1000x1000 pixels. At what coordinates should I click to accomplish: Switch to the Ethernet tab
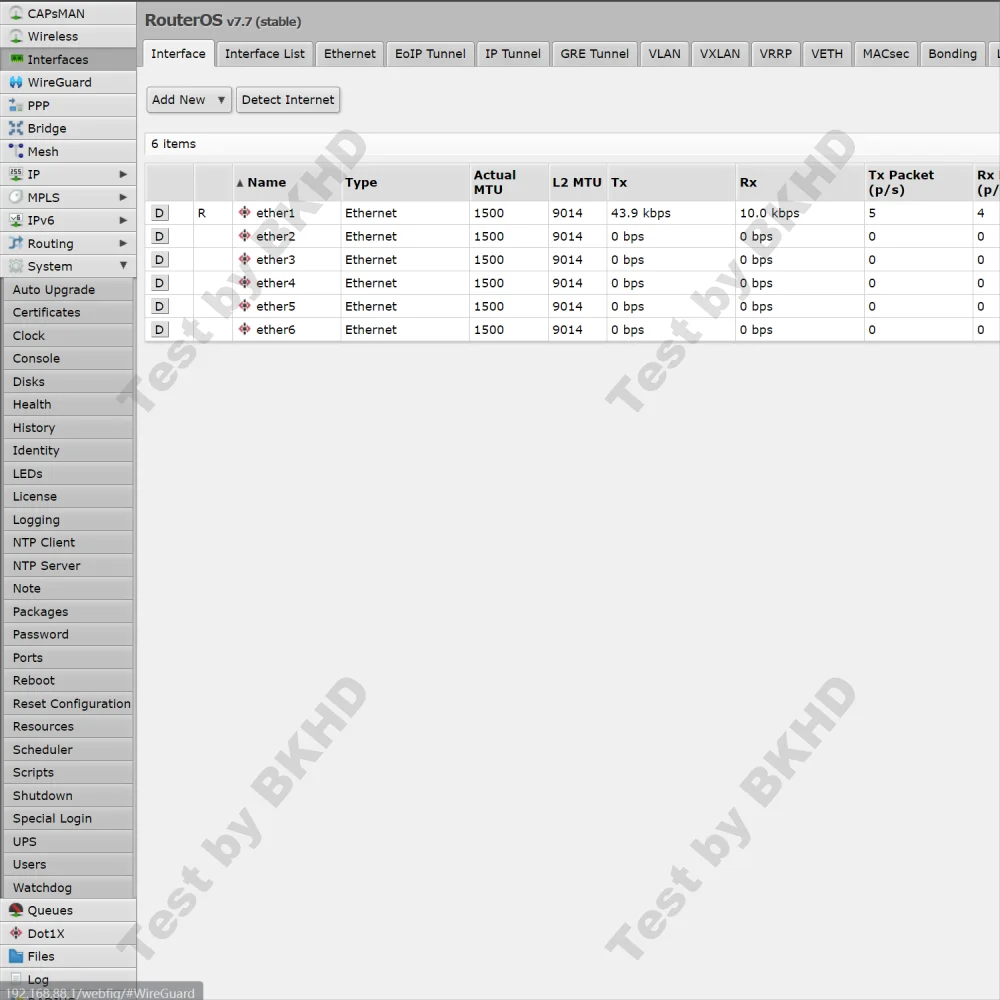pyautogui.click(x=349, y=54)
